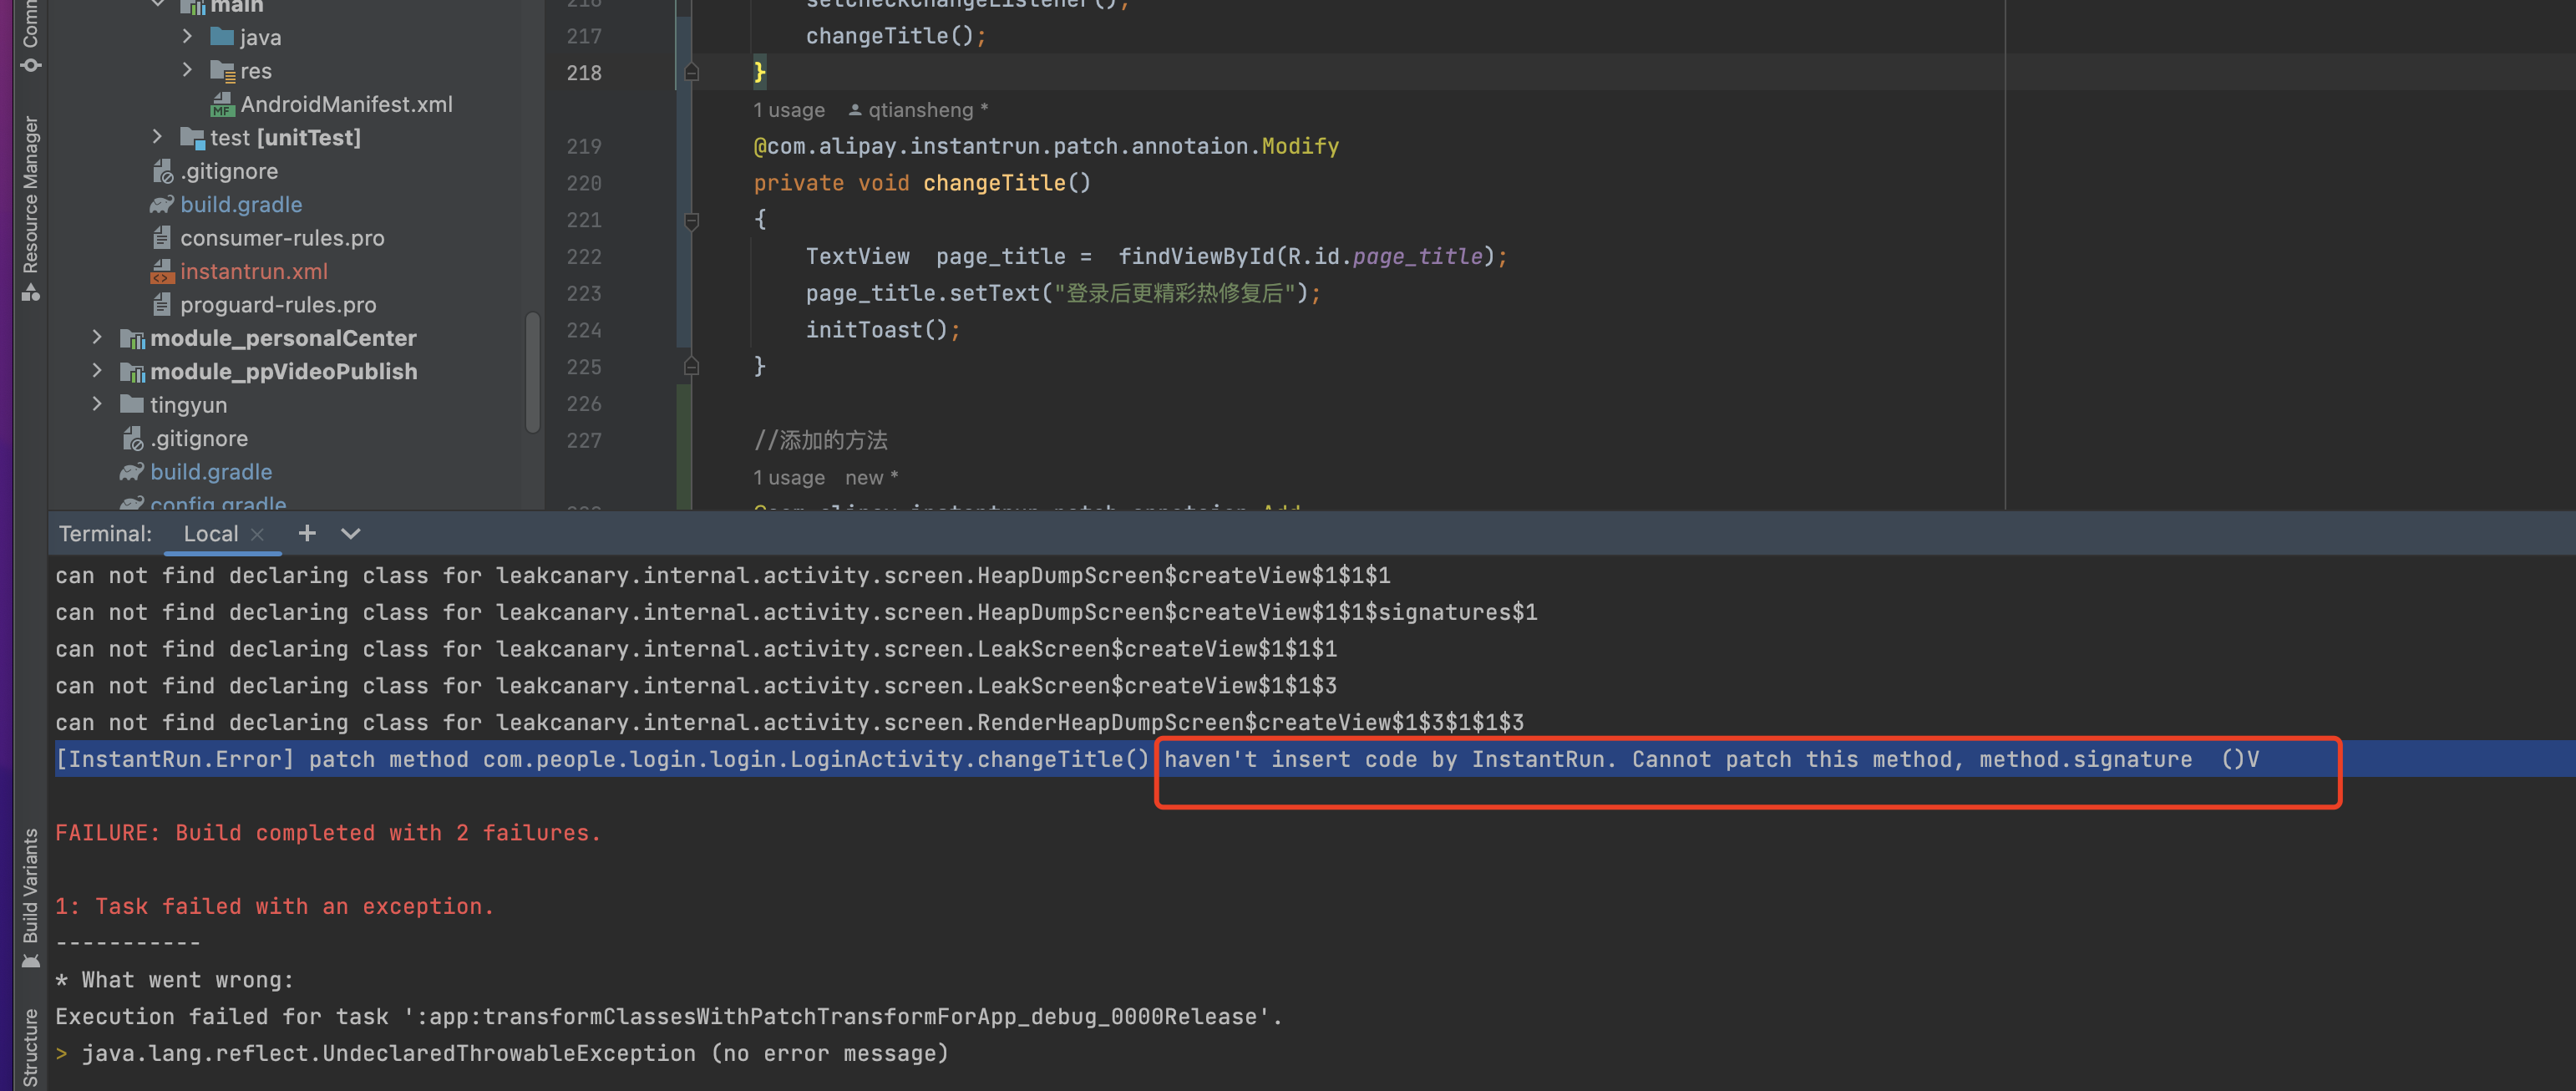Open the Commit tool window

30,36
